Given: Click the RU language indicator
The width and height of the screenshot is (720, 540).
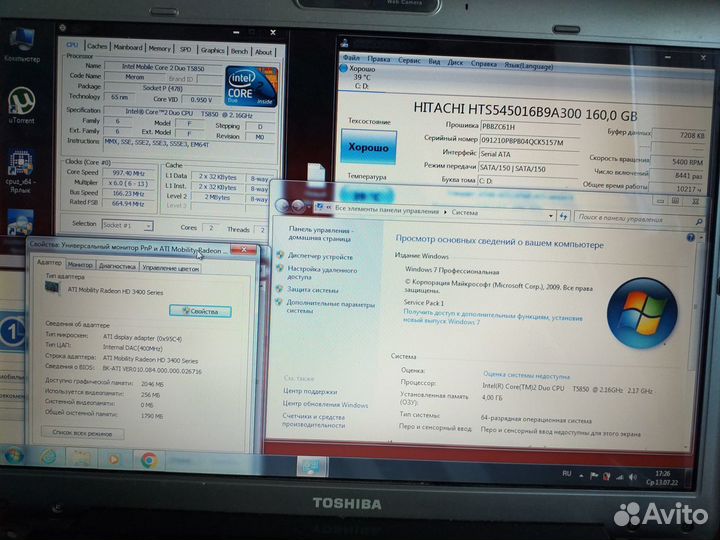Looking at the screenshot, I should pos(567,473).
